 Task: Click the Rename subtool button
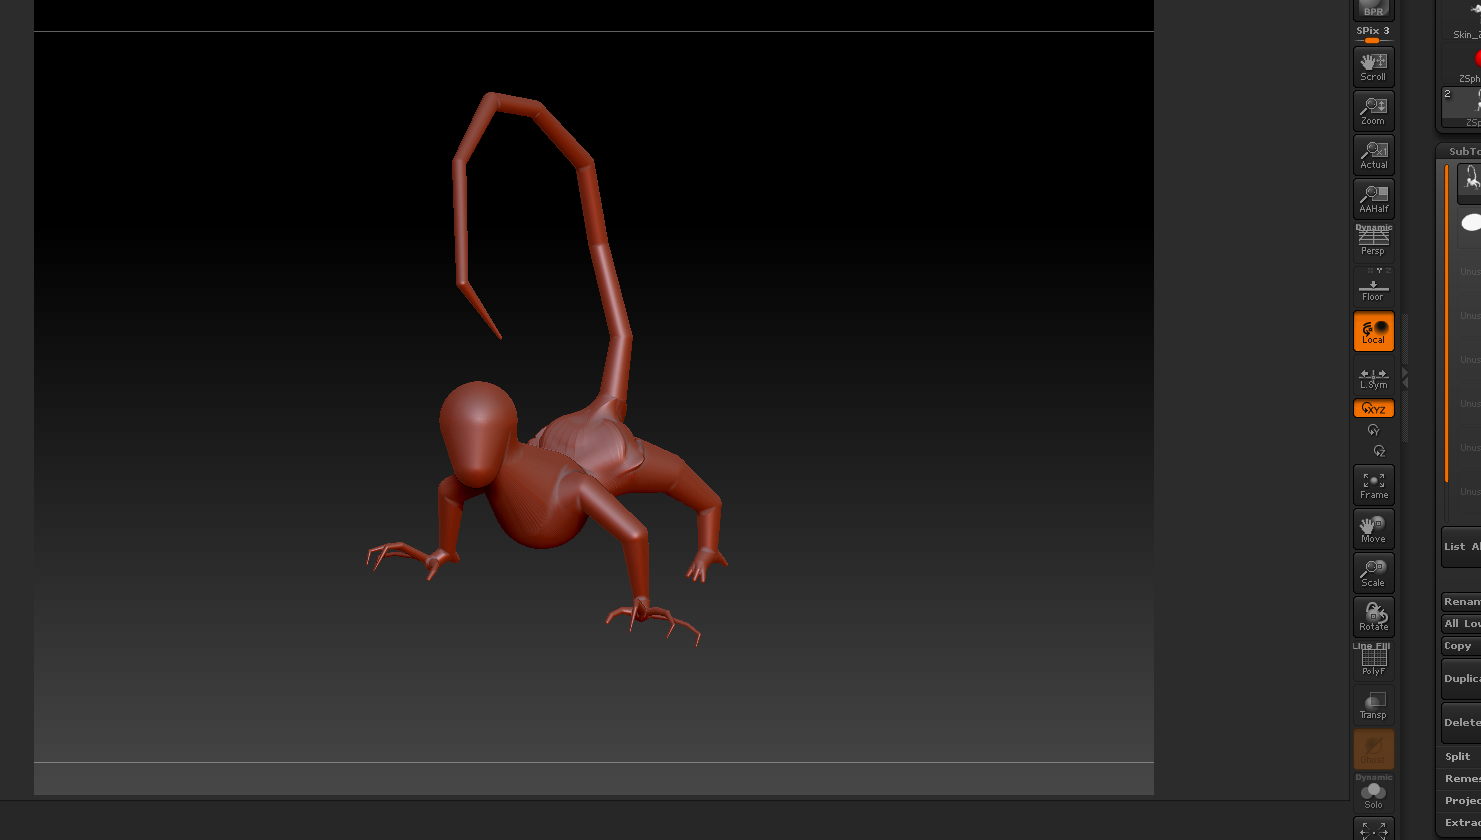[x=1462, y=602]
